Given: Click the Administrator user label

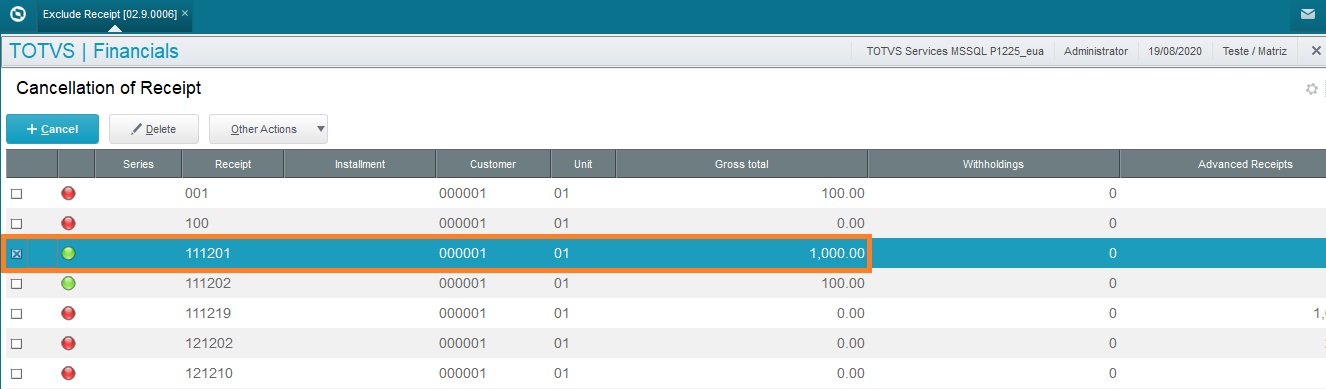Looking at the screenshot, I should point(1096,51).
